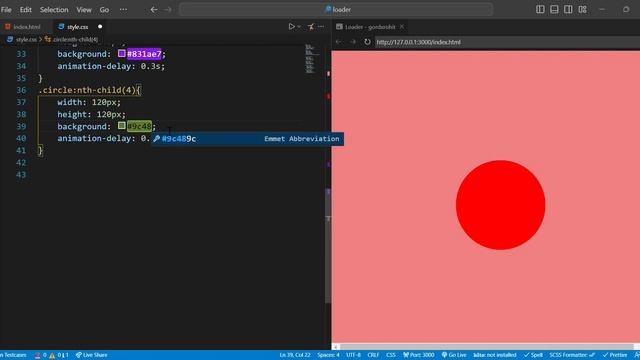Expand the run button dropdown arrow

click(x=299, y=27)
